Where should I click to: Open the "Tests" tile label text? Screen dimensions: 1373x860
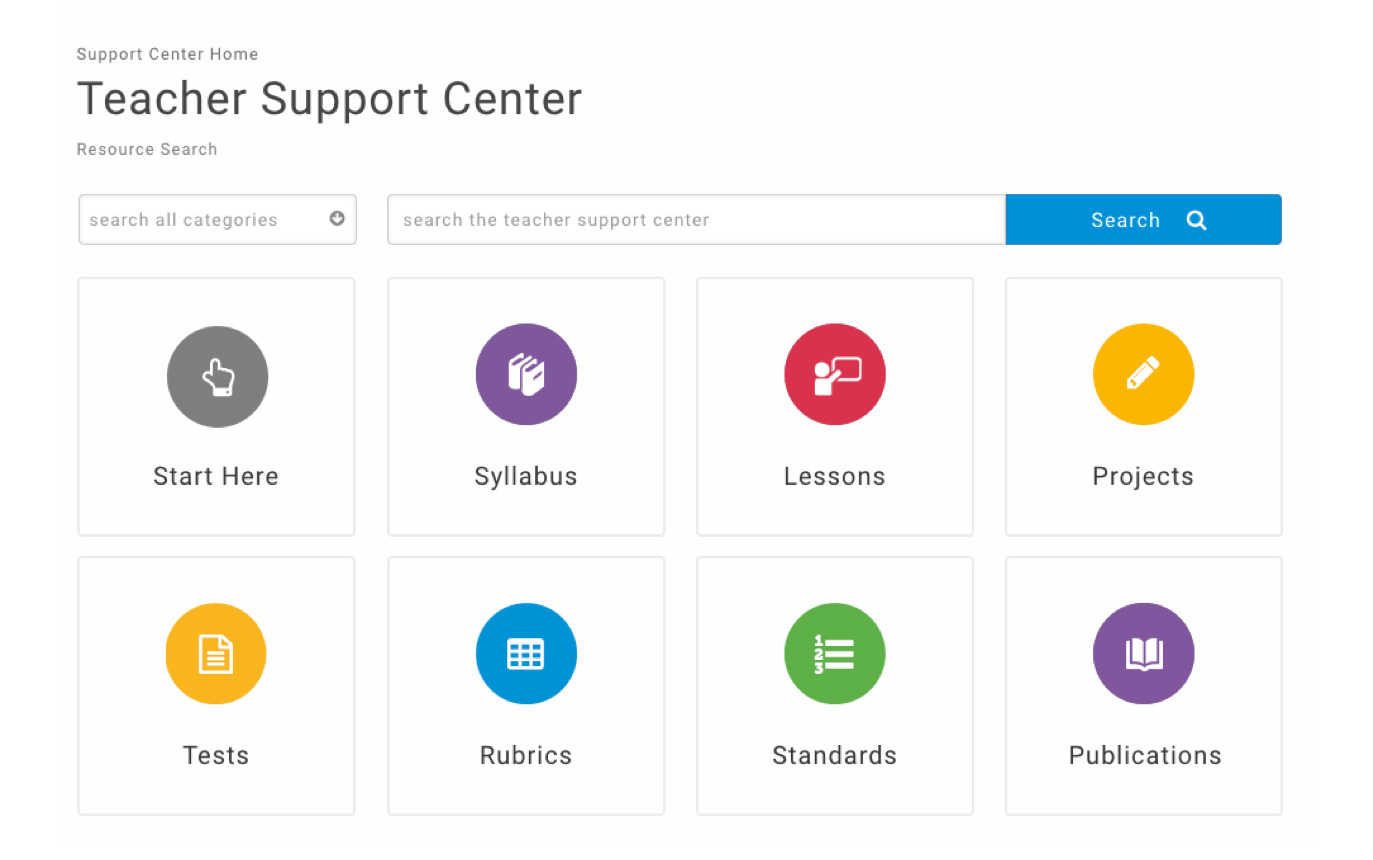216,755
